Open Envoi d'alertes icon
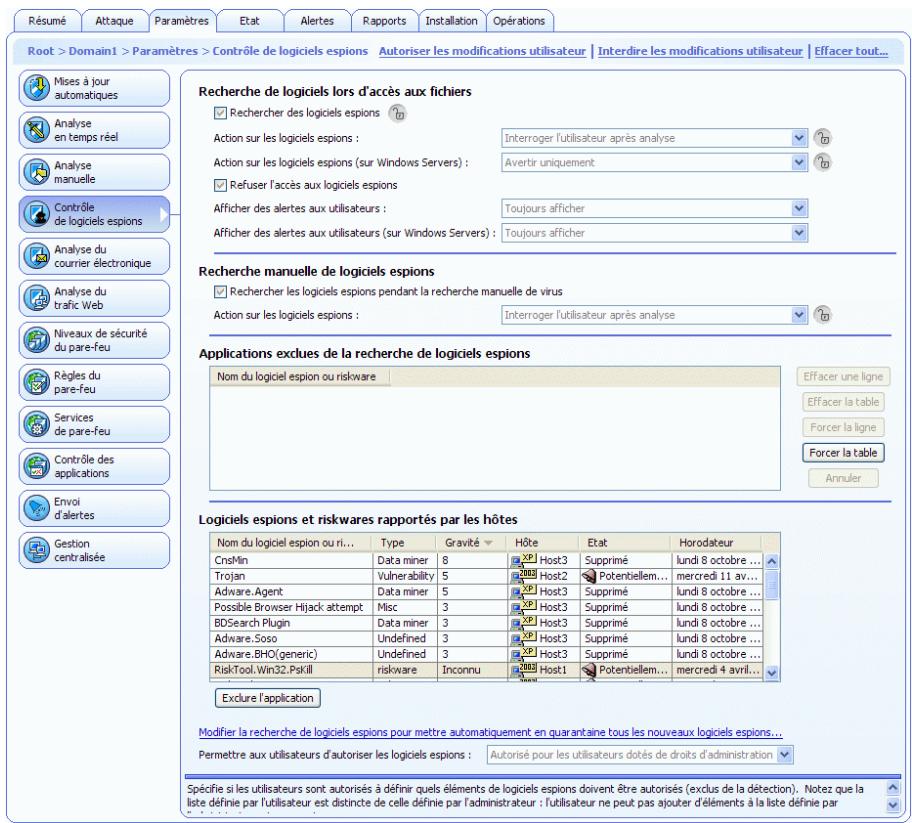Screen dimensions: 912x823 point(36,508)
